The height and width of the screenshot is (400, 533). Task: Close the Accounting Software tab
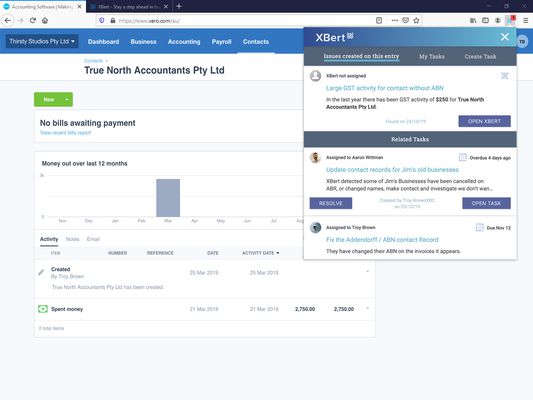tap(79, 6)
